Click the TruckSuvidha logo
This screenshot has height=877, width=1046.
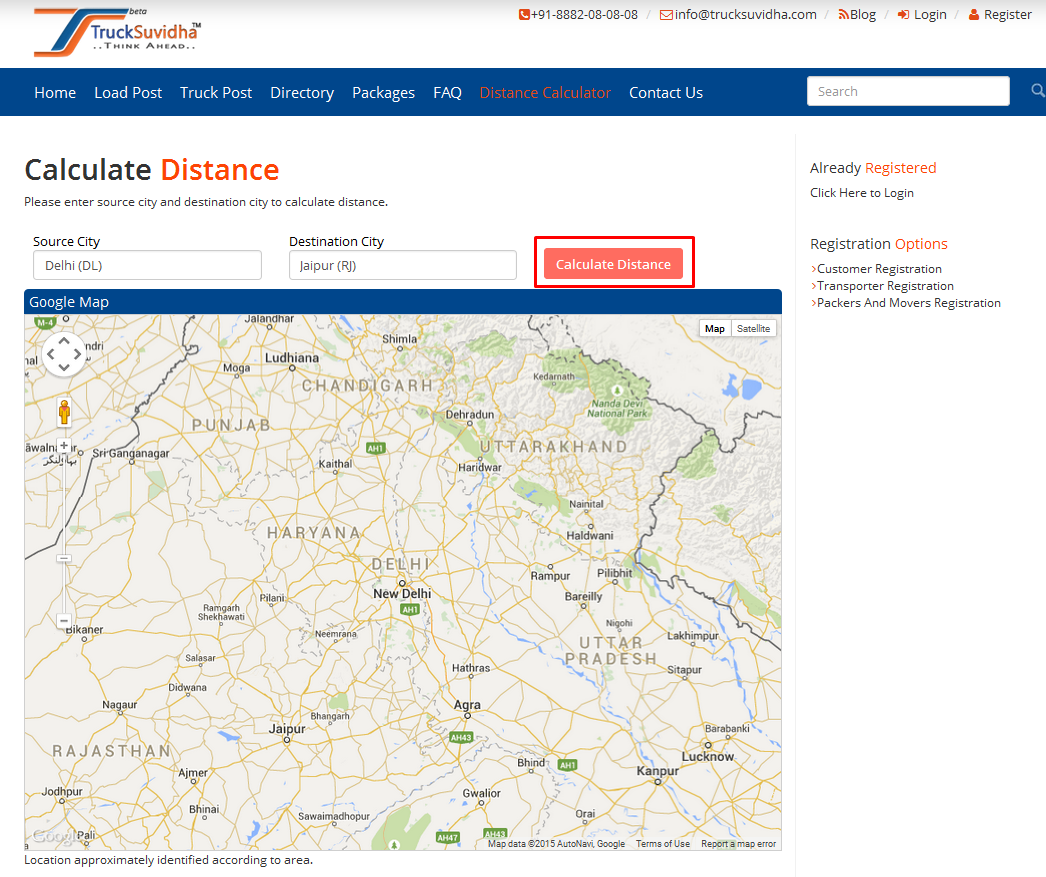(x=117, y=32)
